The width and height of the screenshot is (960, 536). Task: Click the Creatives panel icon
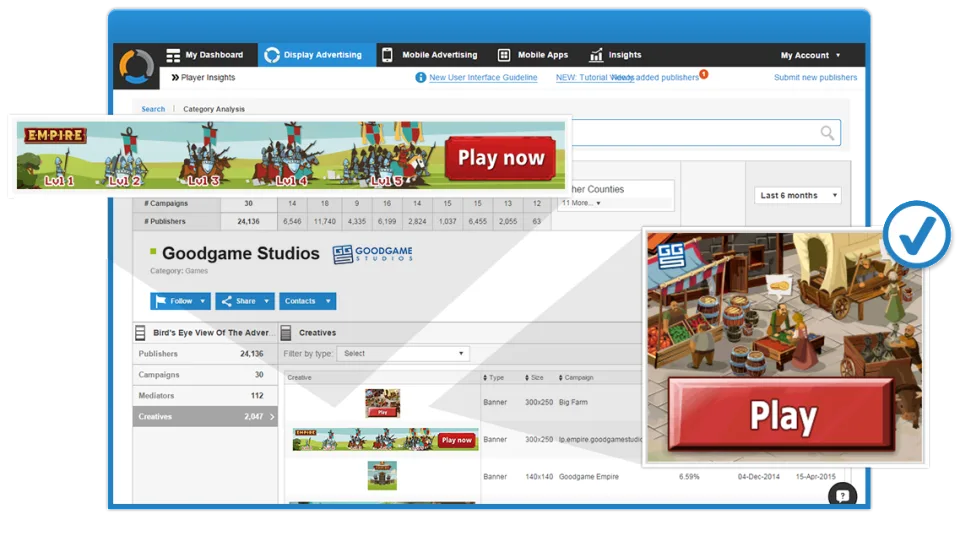pos(286,333)
